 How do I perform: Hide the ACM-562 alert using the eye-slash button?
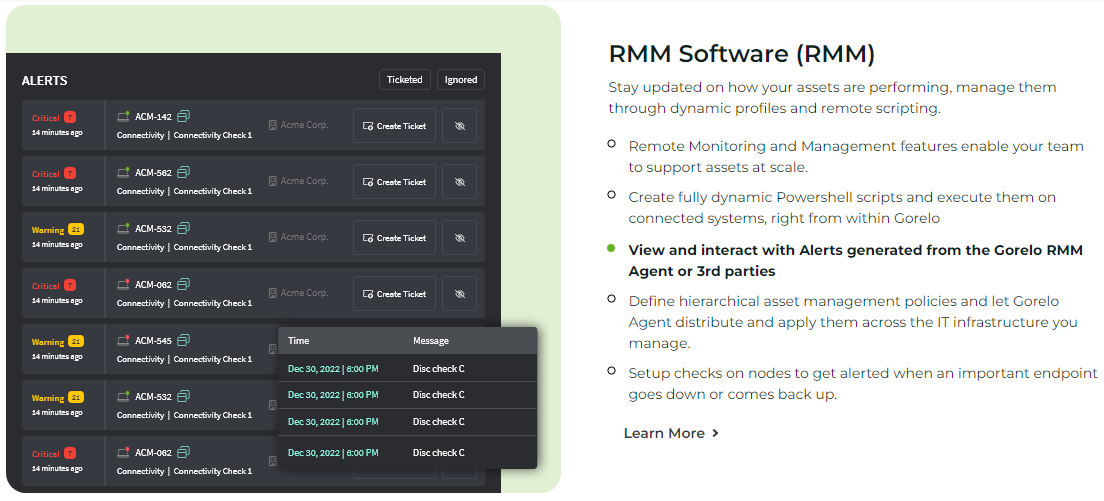tap(460, 182)
